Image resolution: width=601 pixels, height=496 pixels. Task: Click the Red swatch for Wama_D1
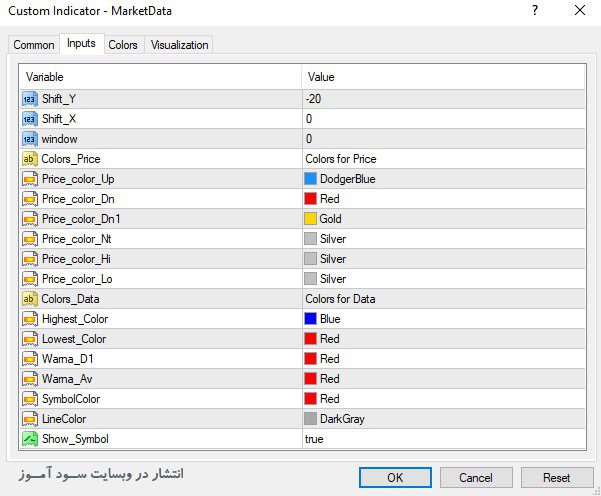pos(310,359)
